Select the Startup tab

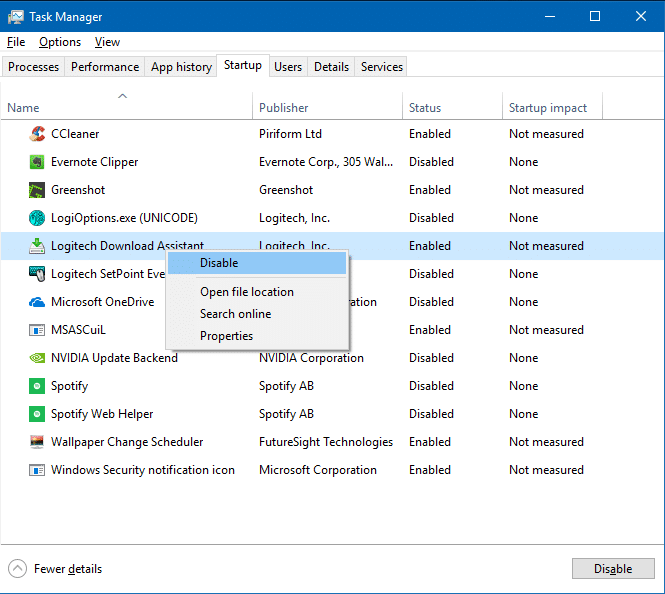point(243,65)
